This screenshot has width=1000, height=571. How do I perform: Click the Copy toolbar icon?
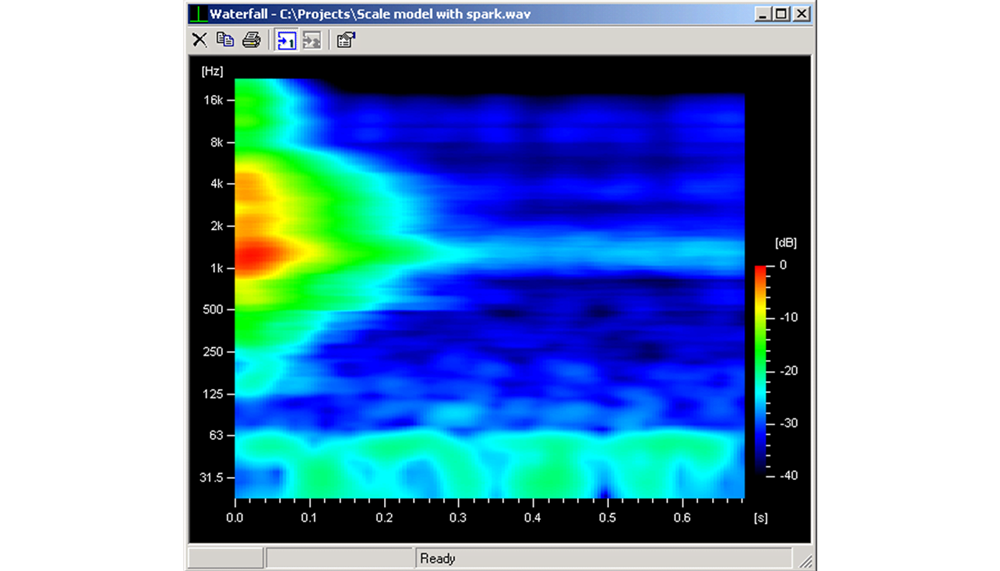225,40
